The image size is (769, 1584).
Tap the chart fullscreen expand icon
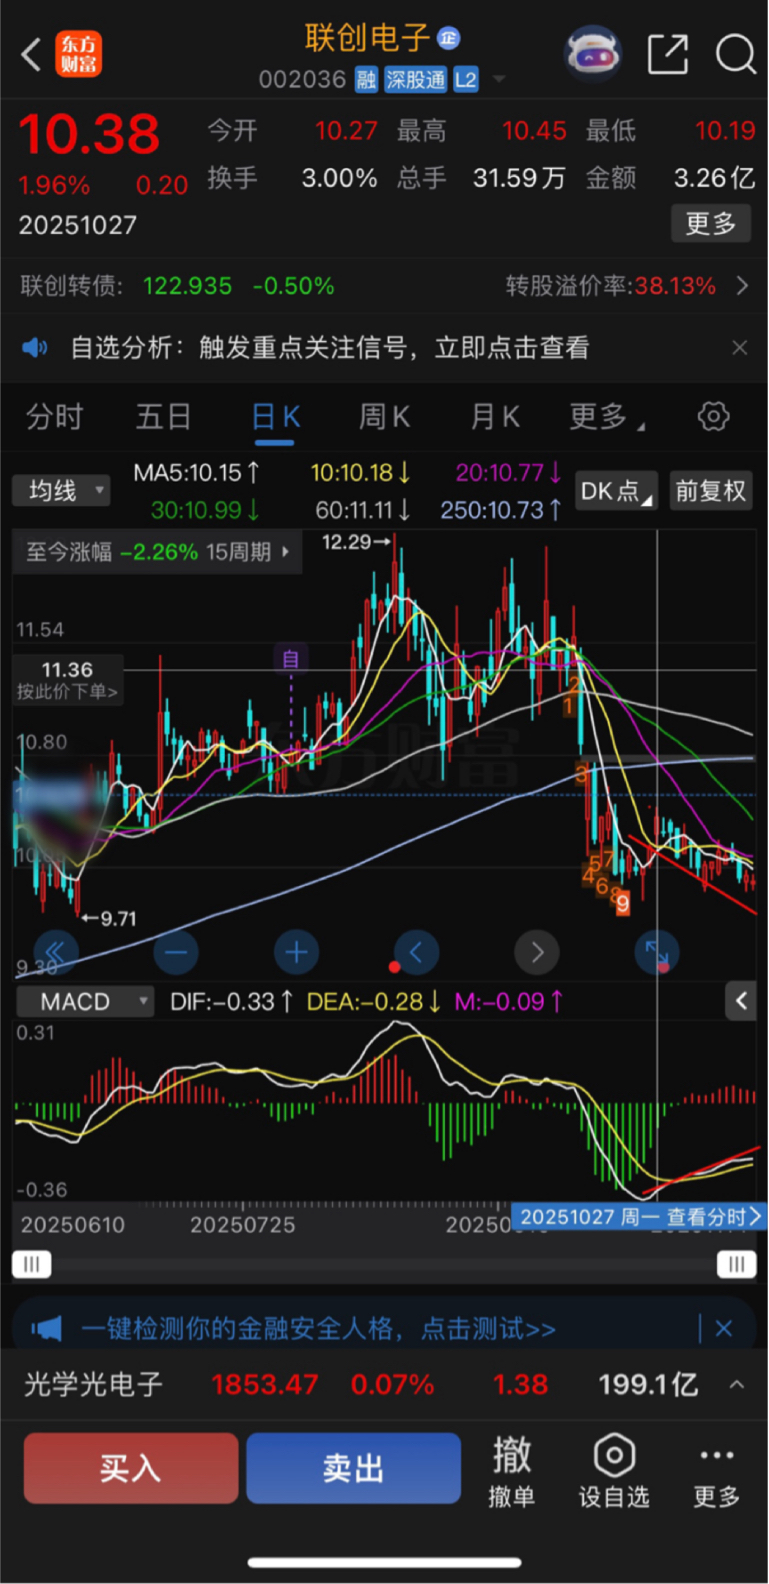[x=657, y=952]
